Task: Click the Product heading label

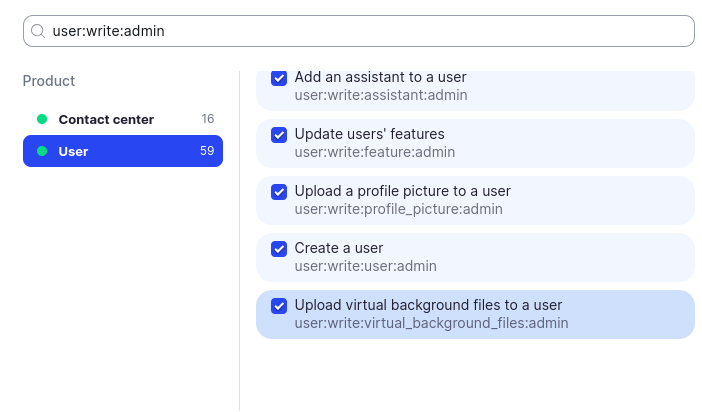Action: [x=49, y=81]
